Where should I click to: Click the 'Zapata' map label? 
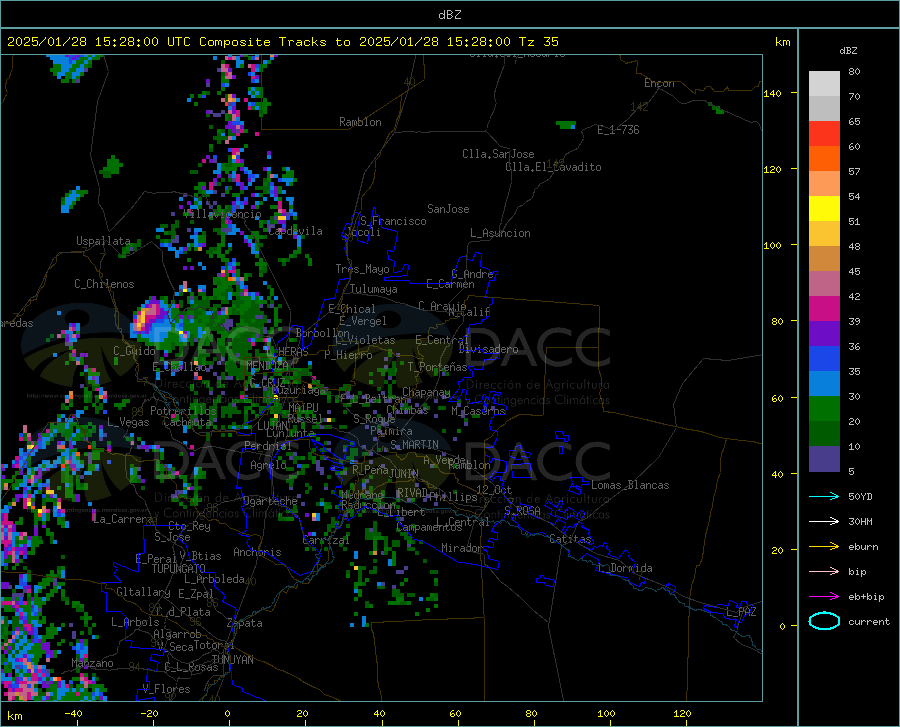point(245,623)
